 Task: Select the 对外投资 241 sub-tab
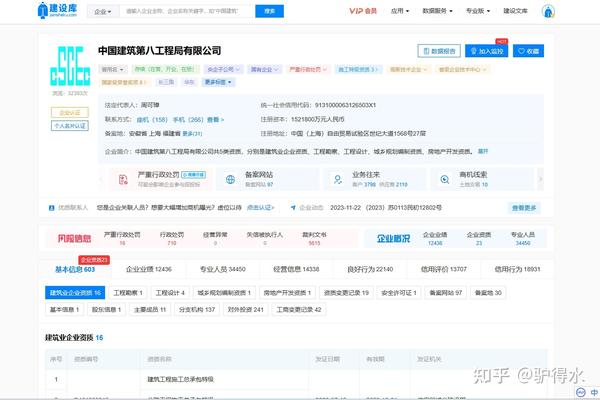245,310
